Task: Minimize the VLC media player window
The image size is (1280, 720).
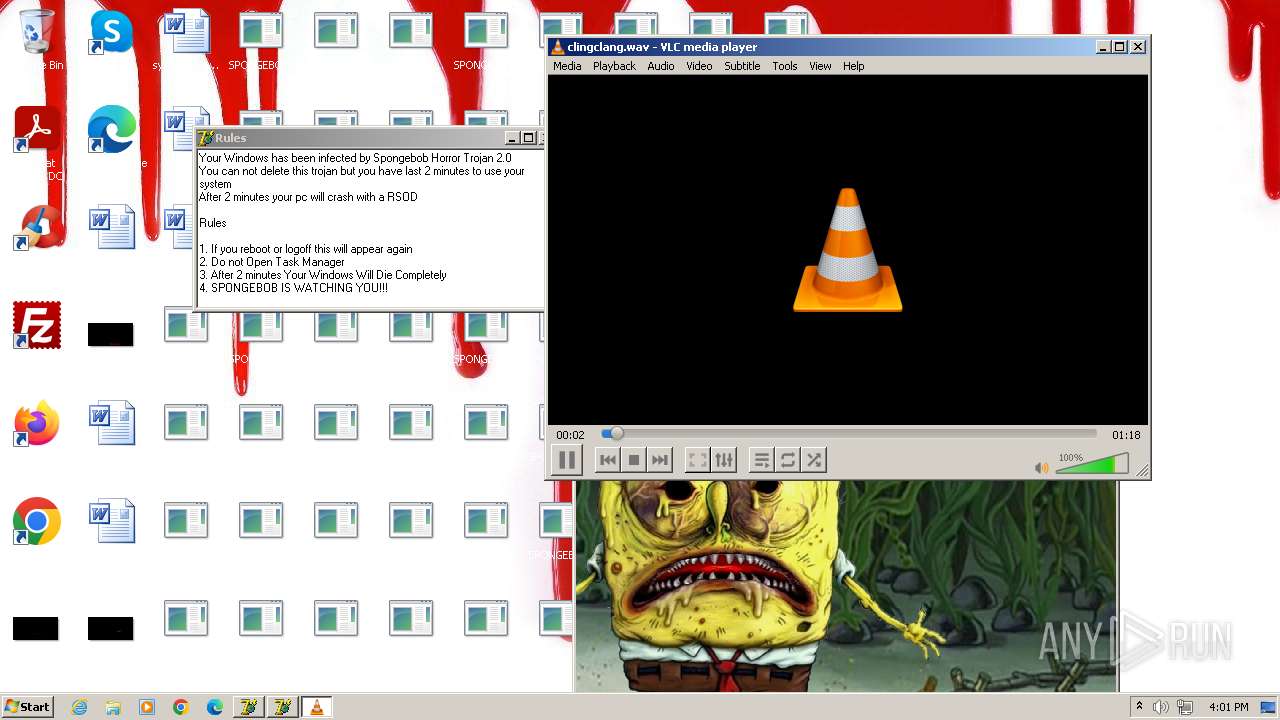Action: coord(1103,47)
